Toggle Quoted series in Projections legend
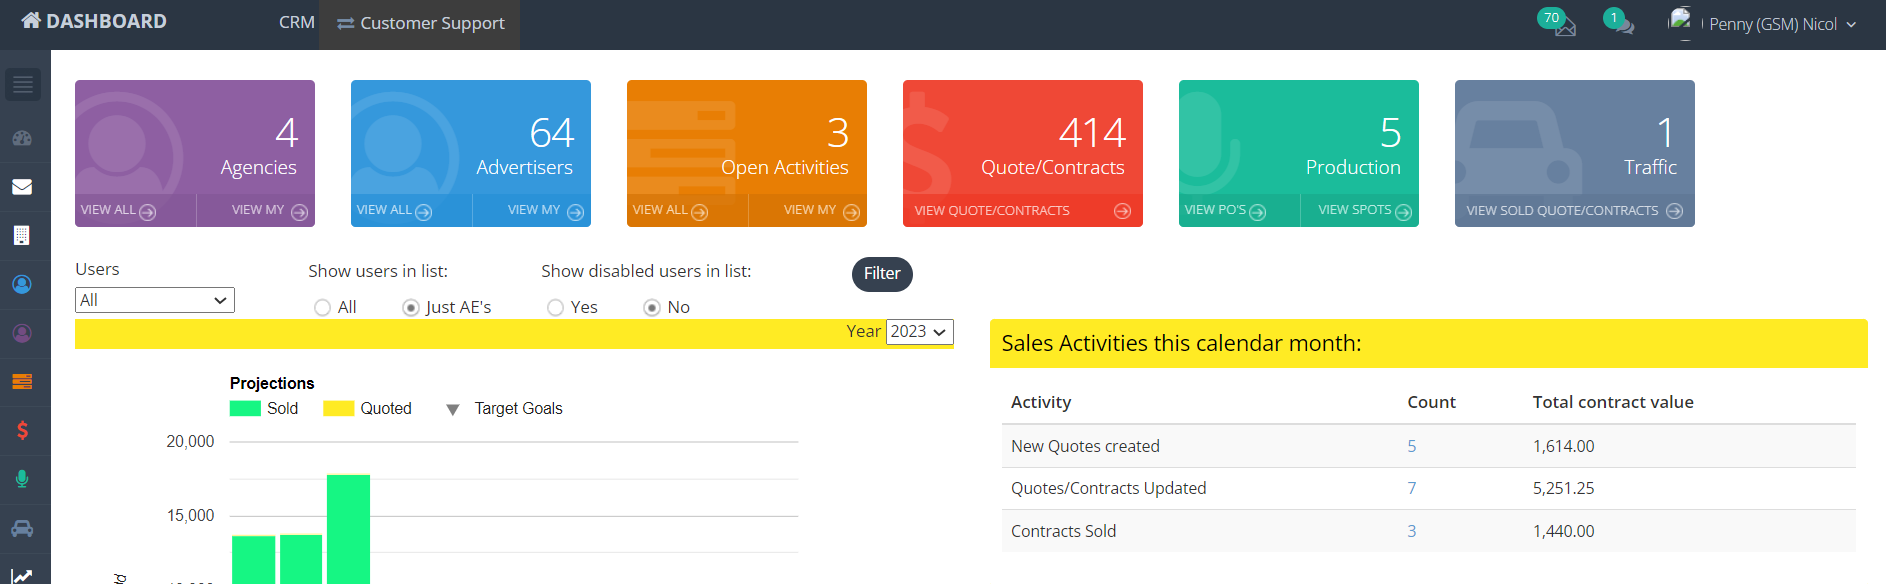 coord(367,408)
